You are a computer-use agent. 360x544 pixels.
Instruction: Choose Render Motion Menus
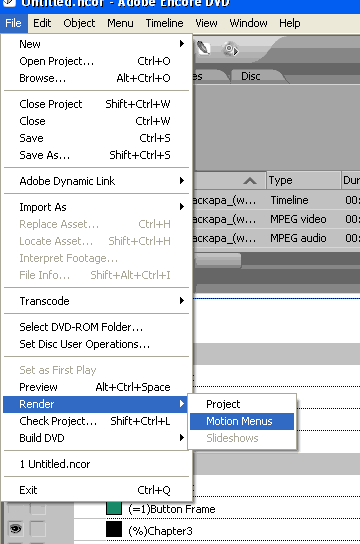(x=242, y=421)
